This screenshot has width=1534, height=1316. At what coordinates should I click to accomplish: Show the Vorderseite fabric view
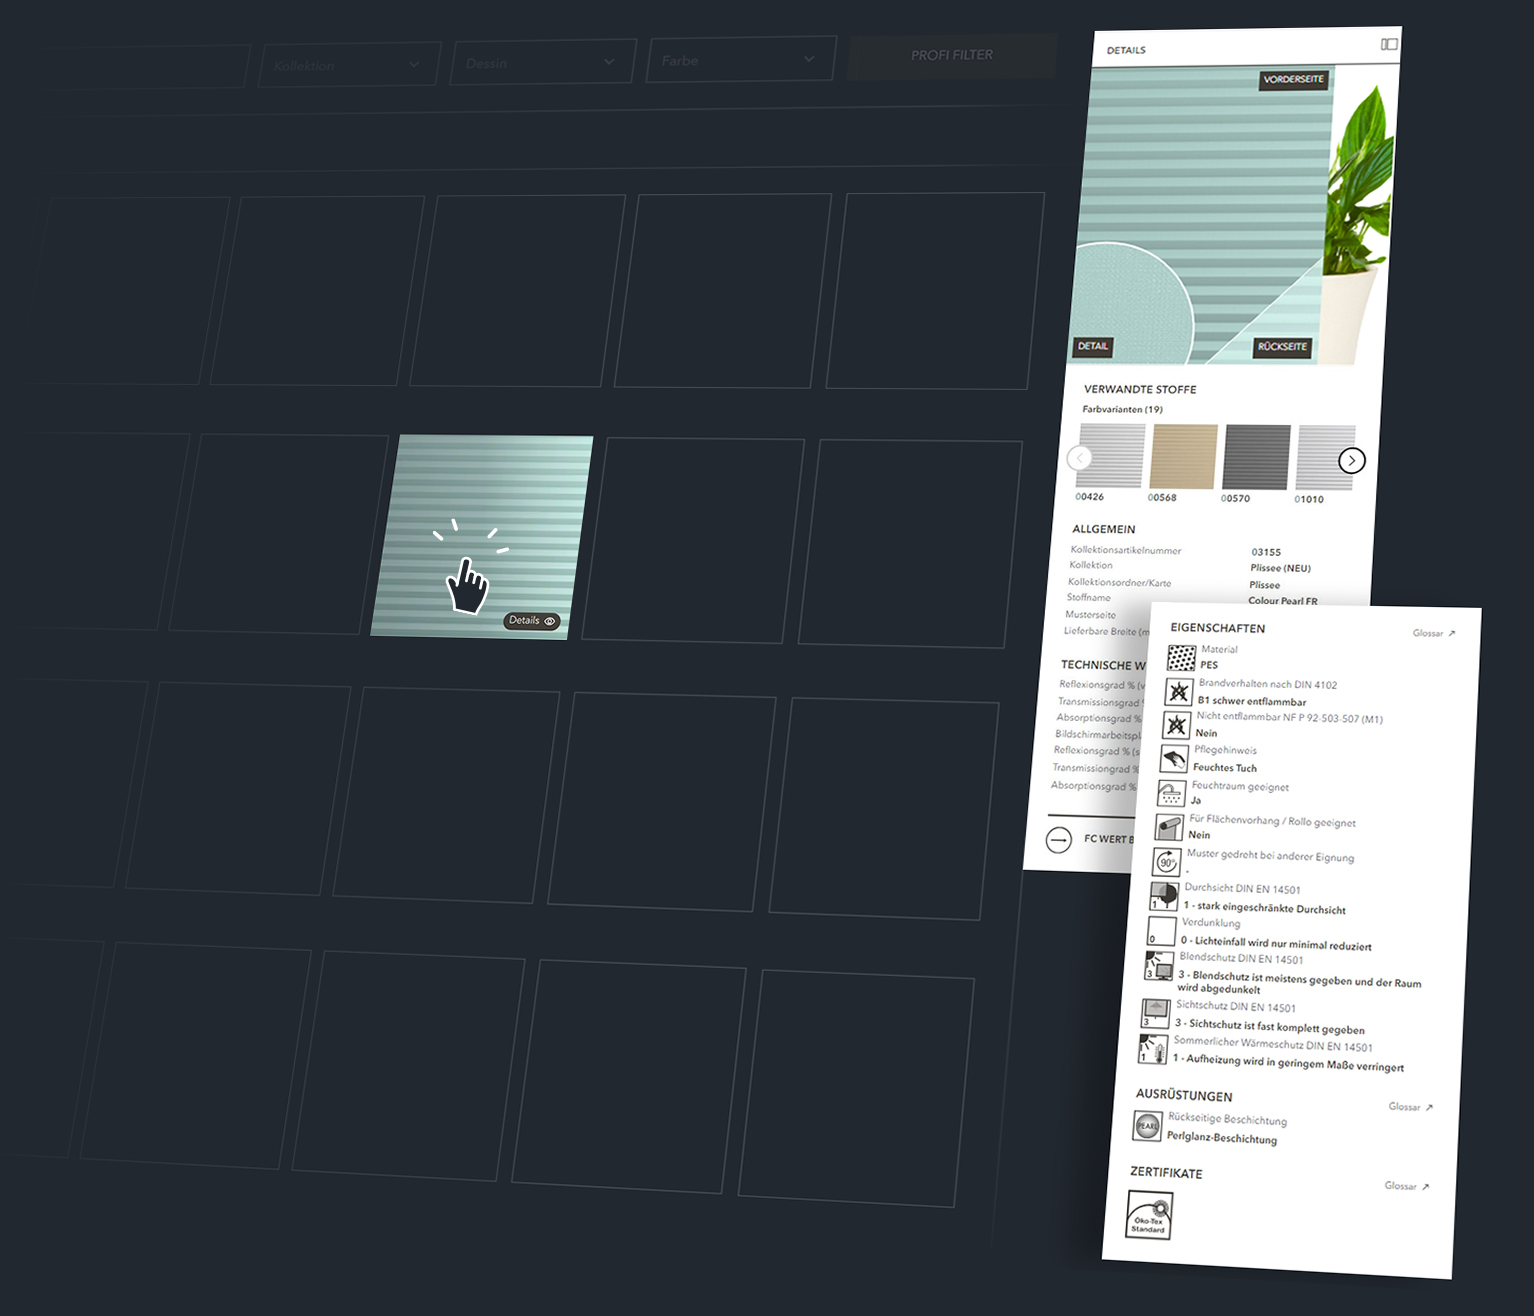pos(1293,80)
